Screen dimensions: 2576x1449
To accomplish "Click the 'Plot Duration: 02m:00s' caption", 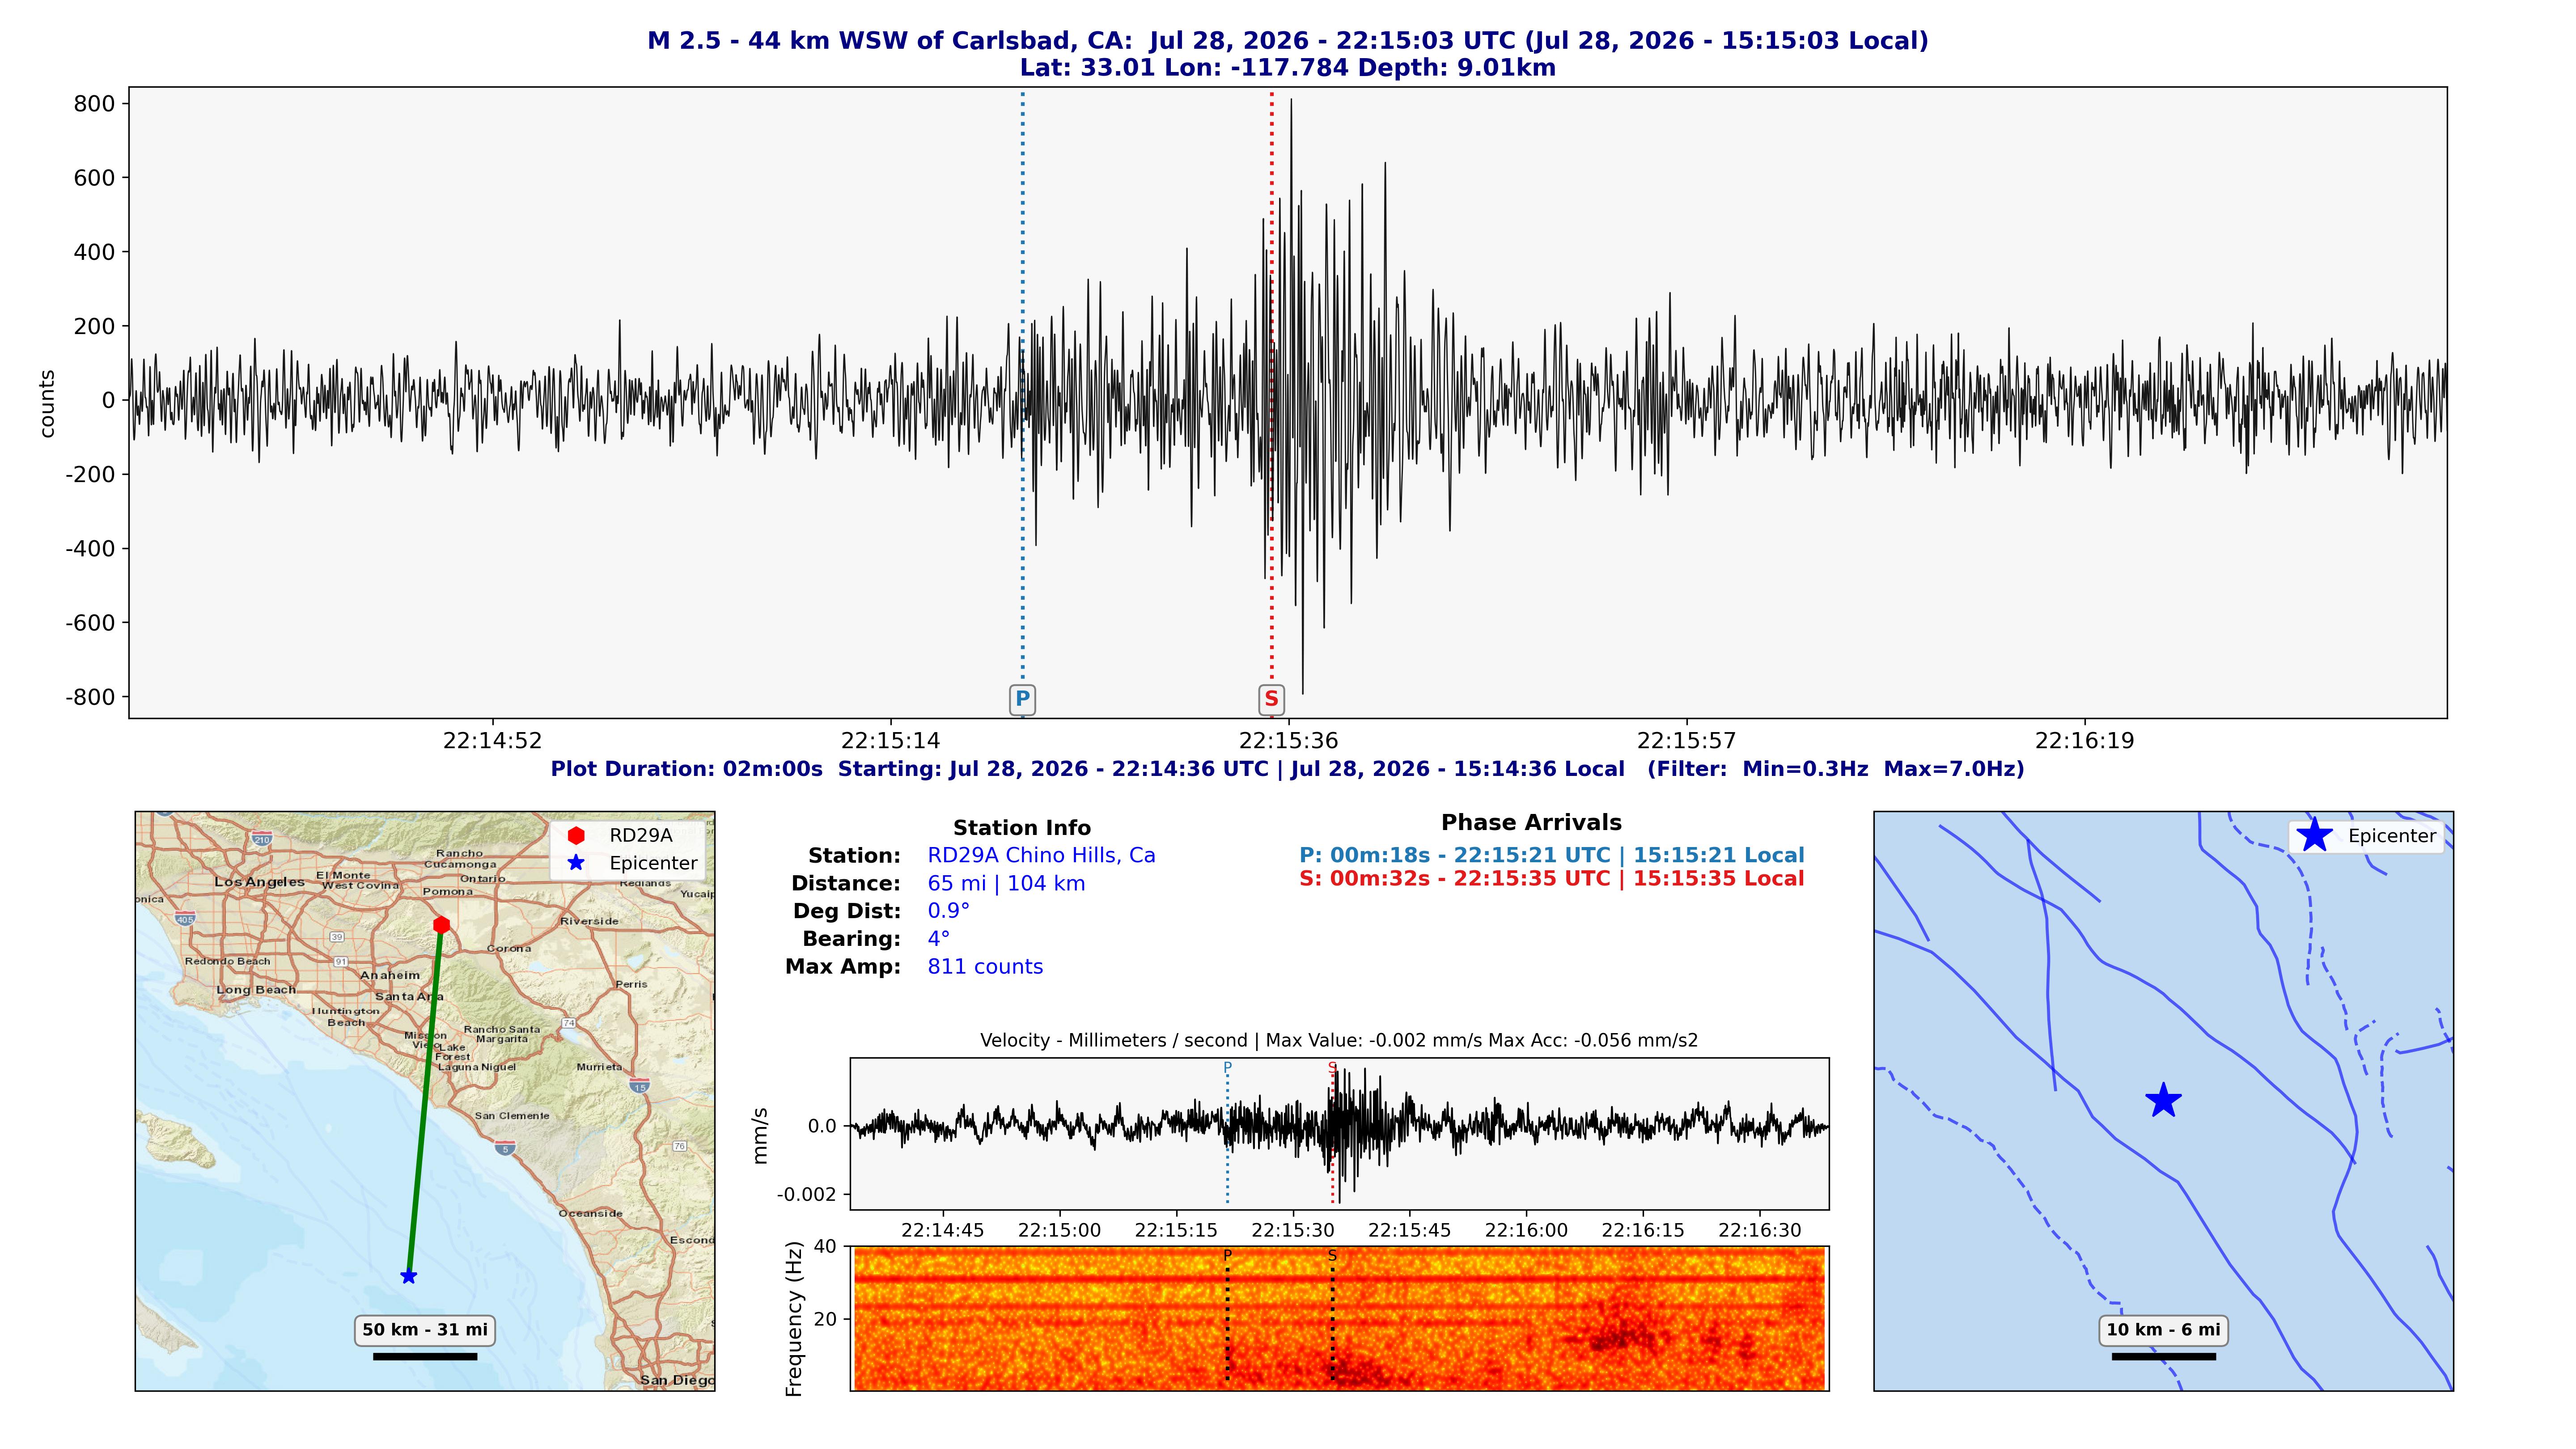I will (1288, 769).
